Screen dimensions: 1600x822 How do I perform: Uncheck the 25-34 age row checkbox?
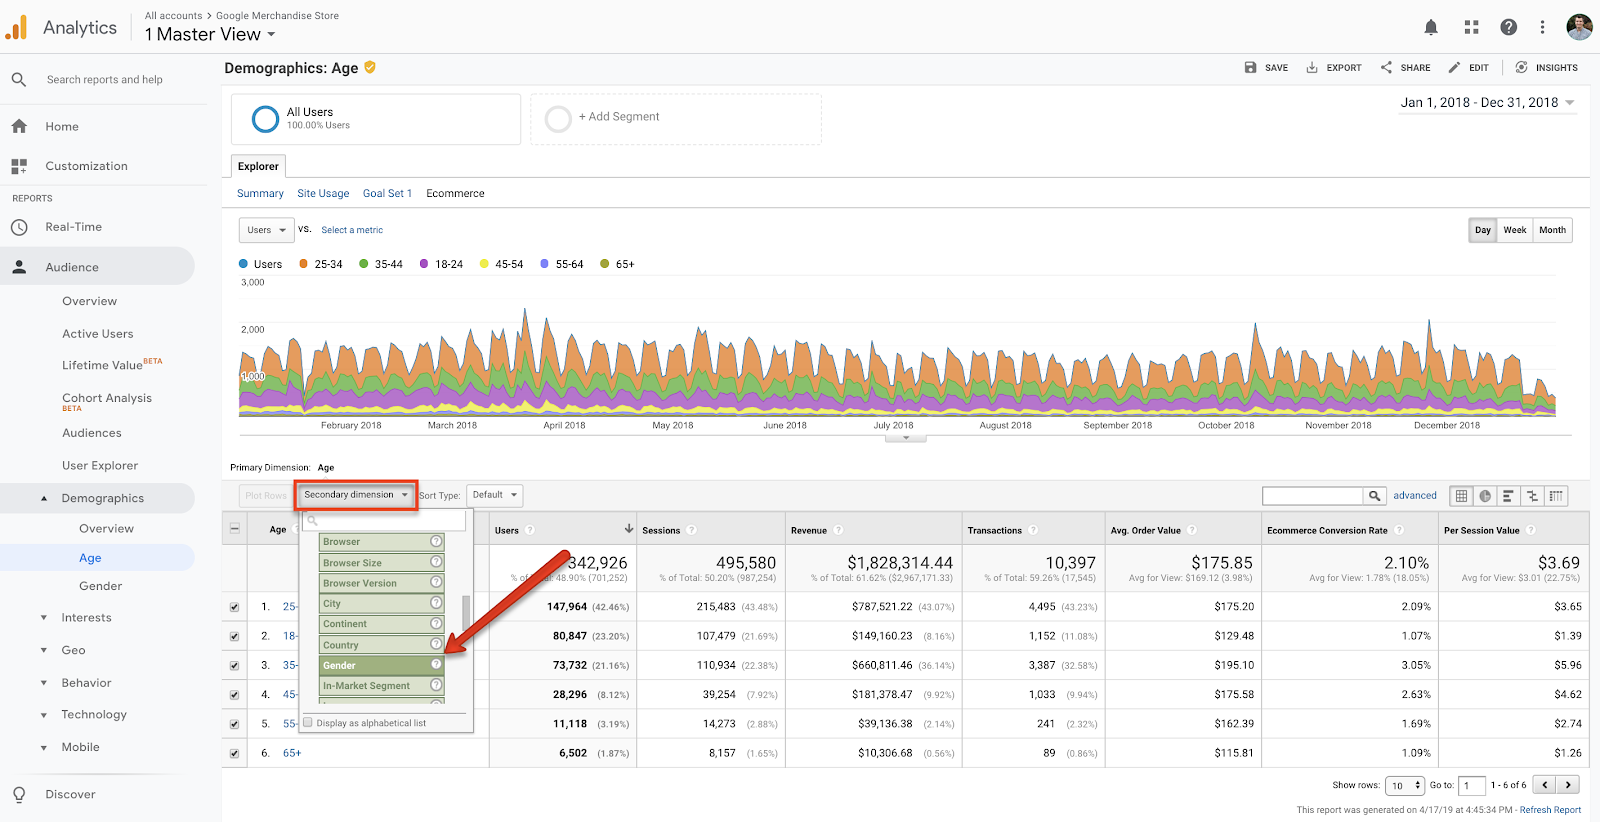pos(234,607)
